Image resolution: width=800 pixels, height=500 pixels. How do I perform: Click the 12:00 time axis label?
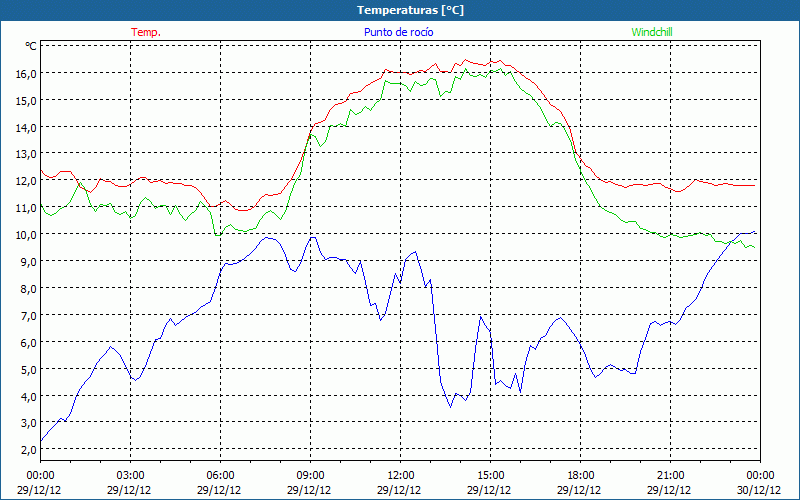click(x=401, y=476)
